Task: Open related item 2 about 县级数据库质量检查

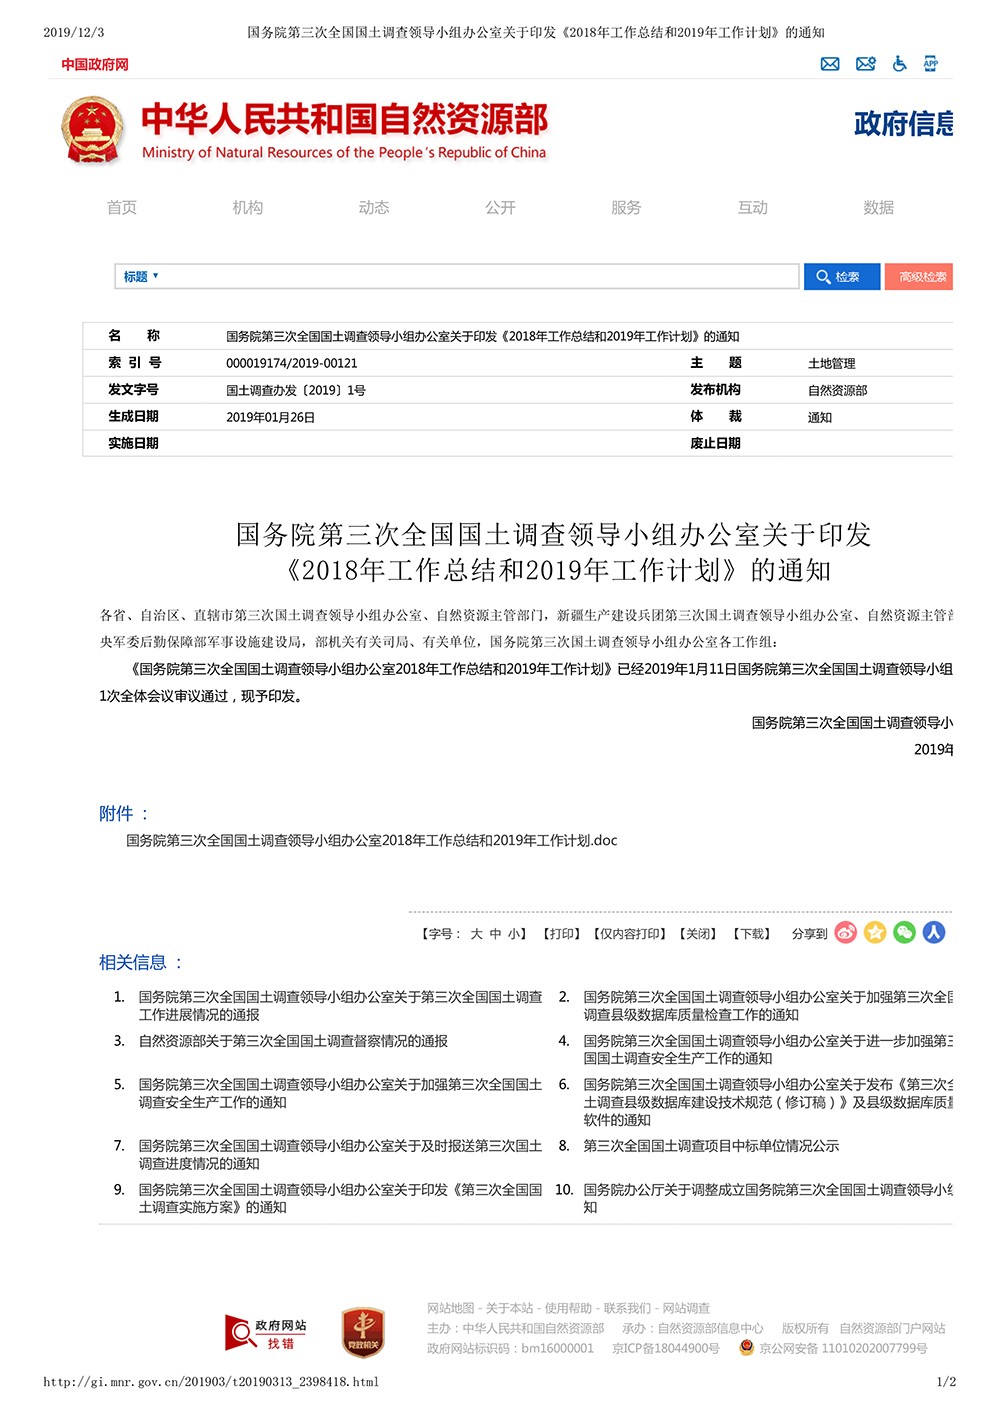Action: click(768, 1006)
